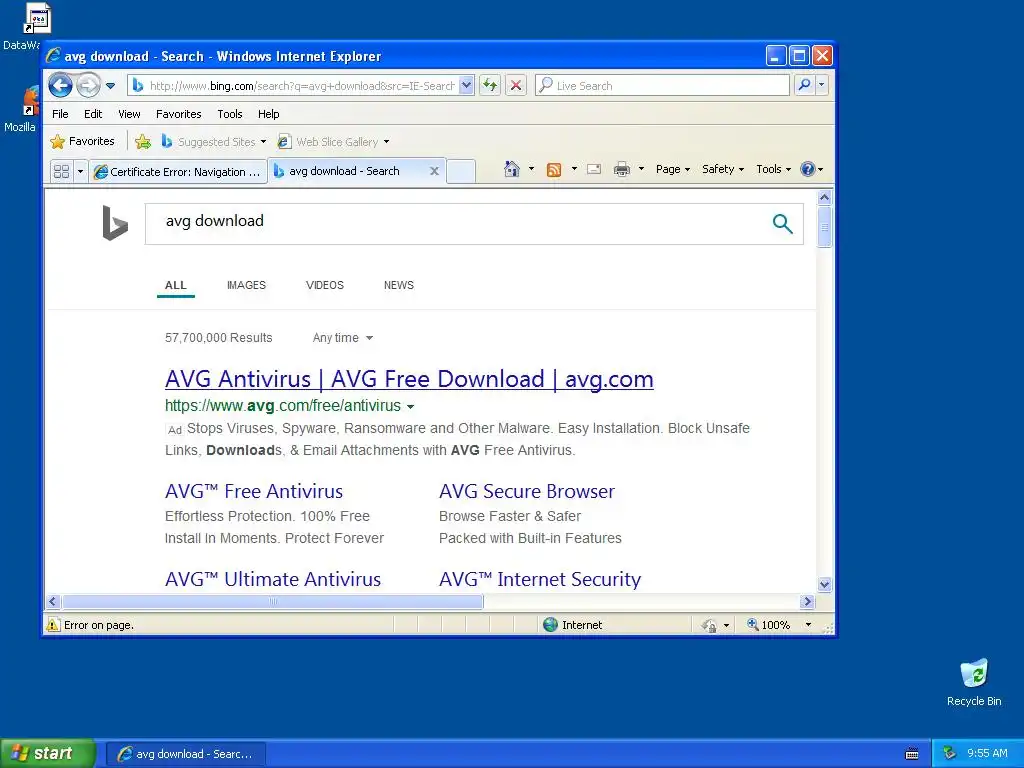This screenshot has width=1024, height=768.
Task: Click the Start button
Action: tap(48, 753)
